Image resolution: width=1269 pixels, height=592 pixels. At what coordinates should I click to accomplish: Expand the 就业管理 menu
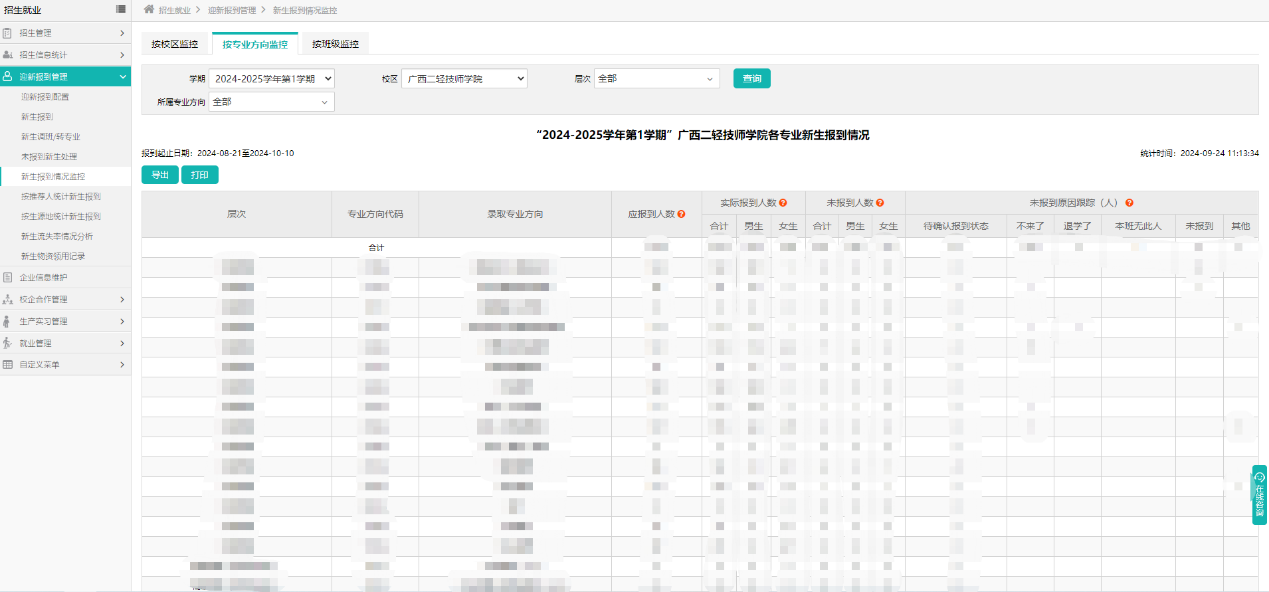tap(122, 343)
